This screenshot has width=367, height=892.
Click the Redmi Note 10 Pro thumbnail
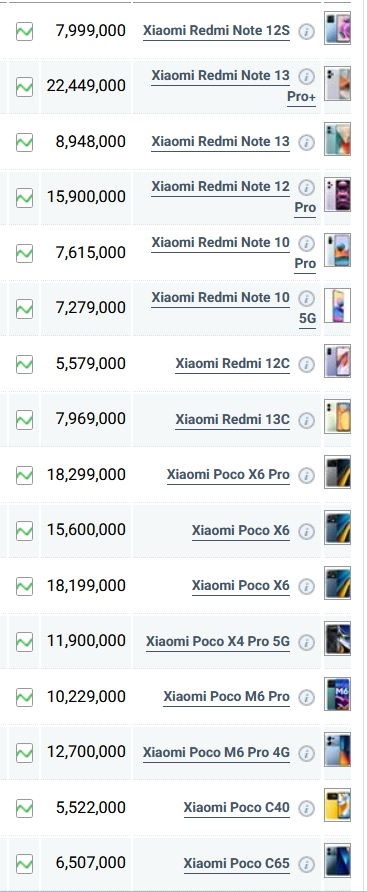click(337, 250)
